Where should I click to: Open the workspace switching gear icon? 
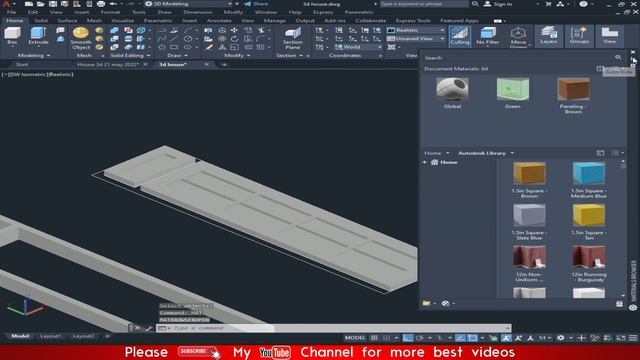(561, 338)
